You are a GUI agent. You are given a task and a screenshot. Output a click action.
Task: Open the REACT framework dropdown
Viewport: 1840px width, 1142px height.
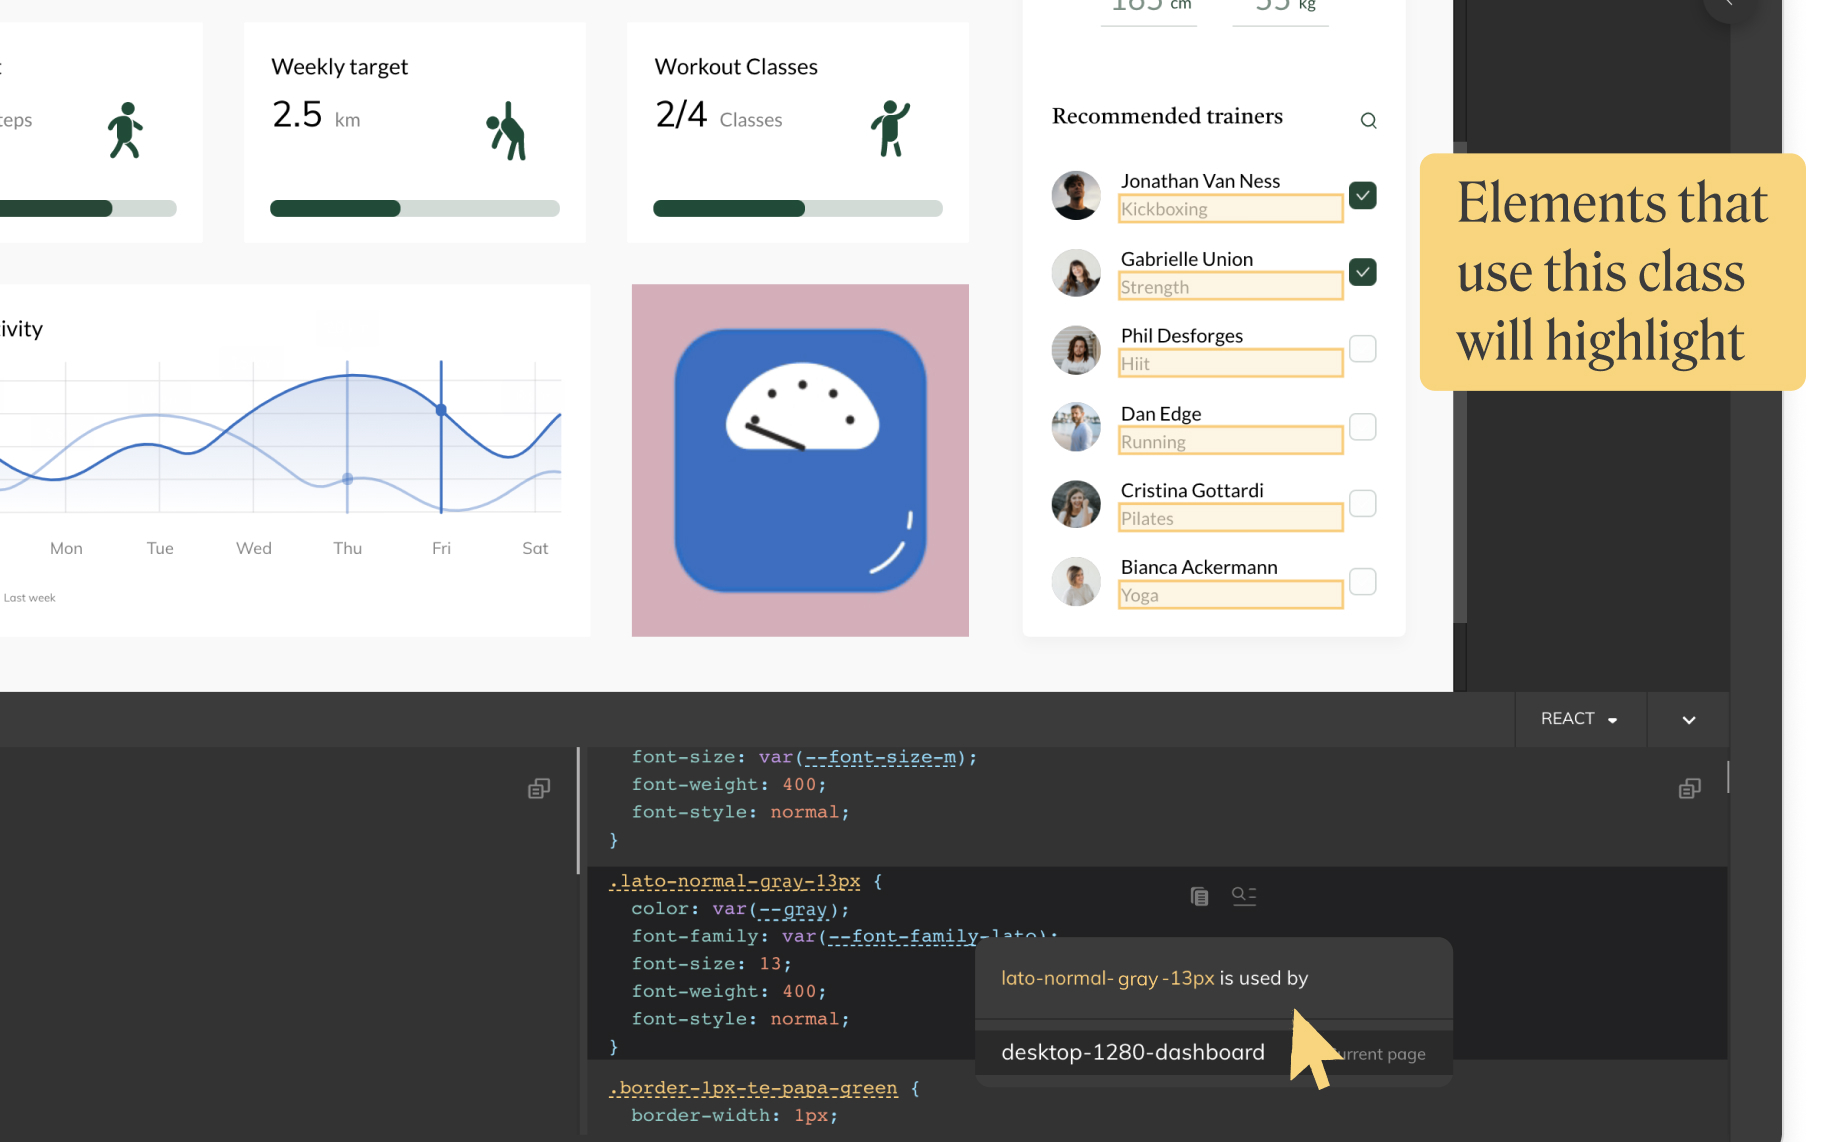pyautogui.click(x=1579, y=719)
